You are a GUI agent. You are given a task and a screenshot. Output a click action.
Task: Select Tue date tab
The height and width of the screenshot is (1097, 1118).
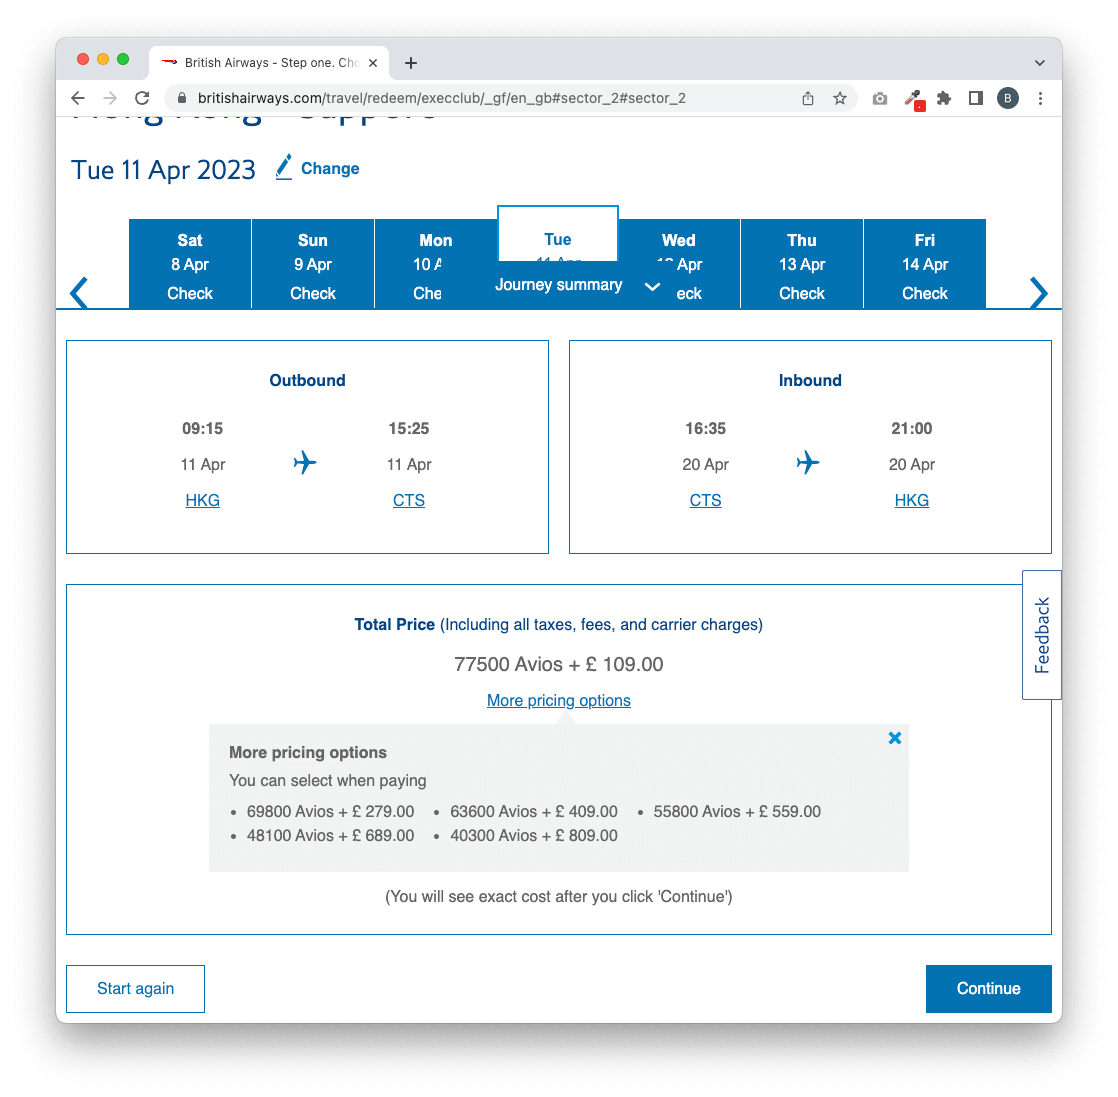pyautogui.click(x=558, y=235)
